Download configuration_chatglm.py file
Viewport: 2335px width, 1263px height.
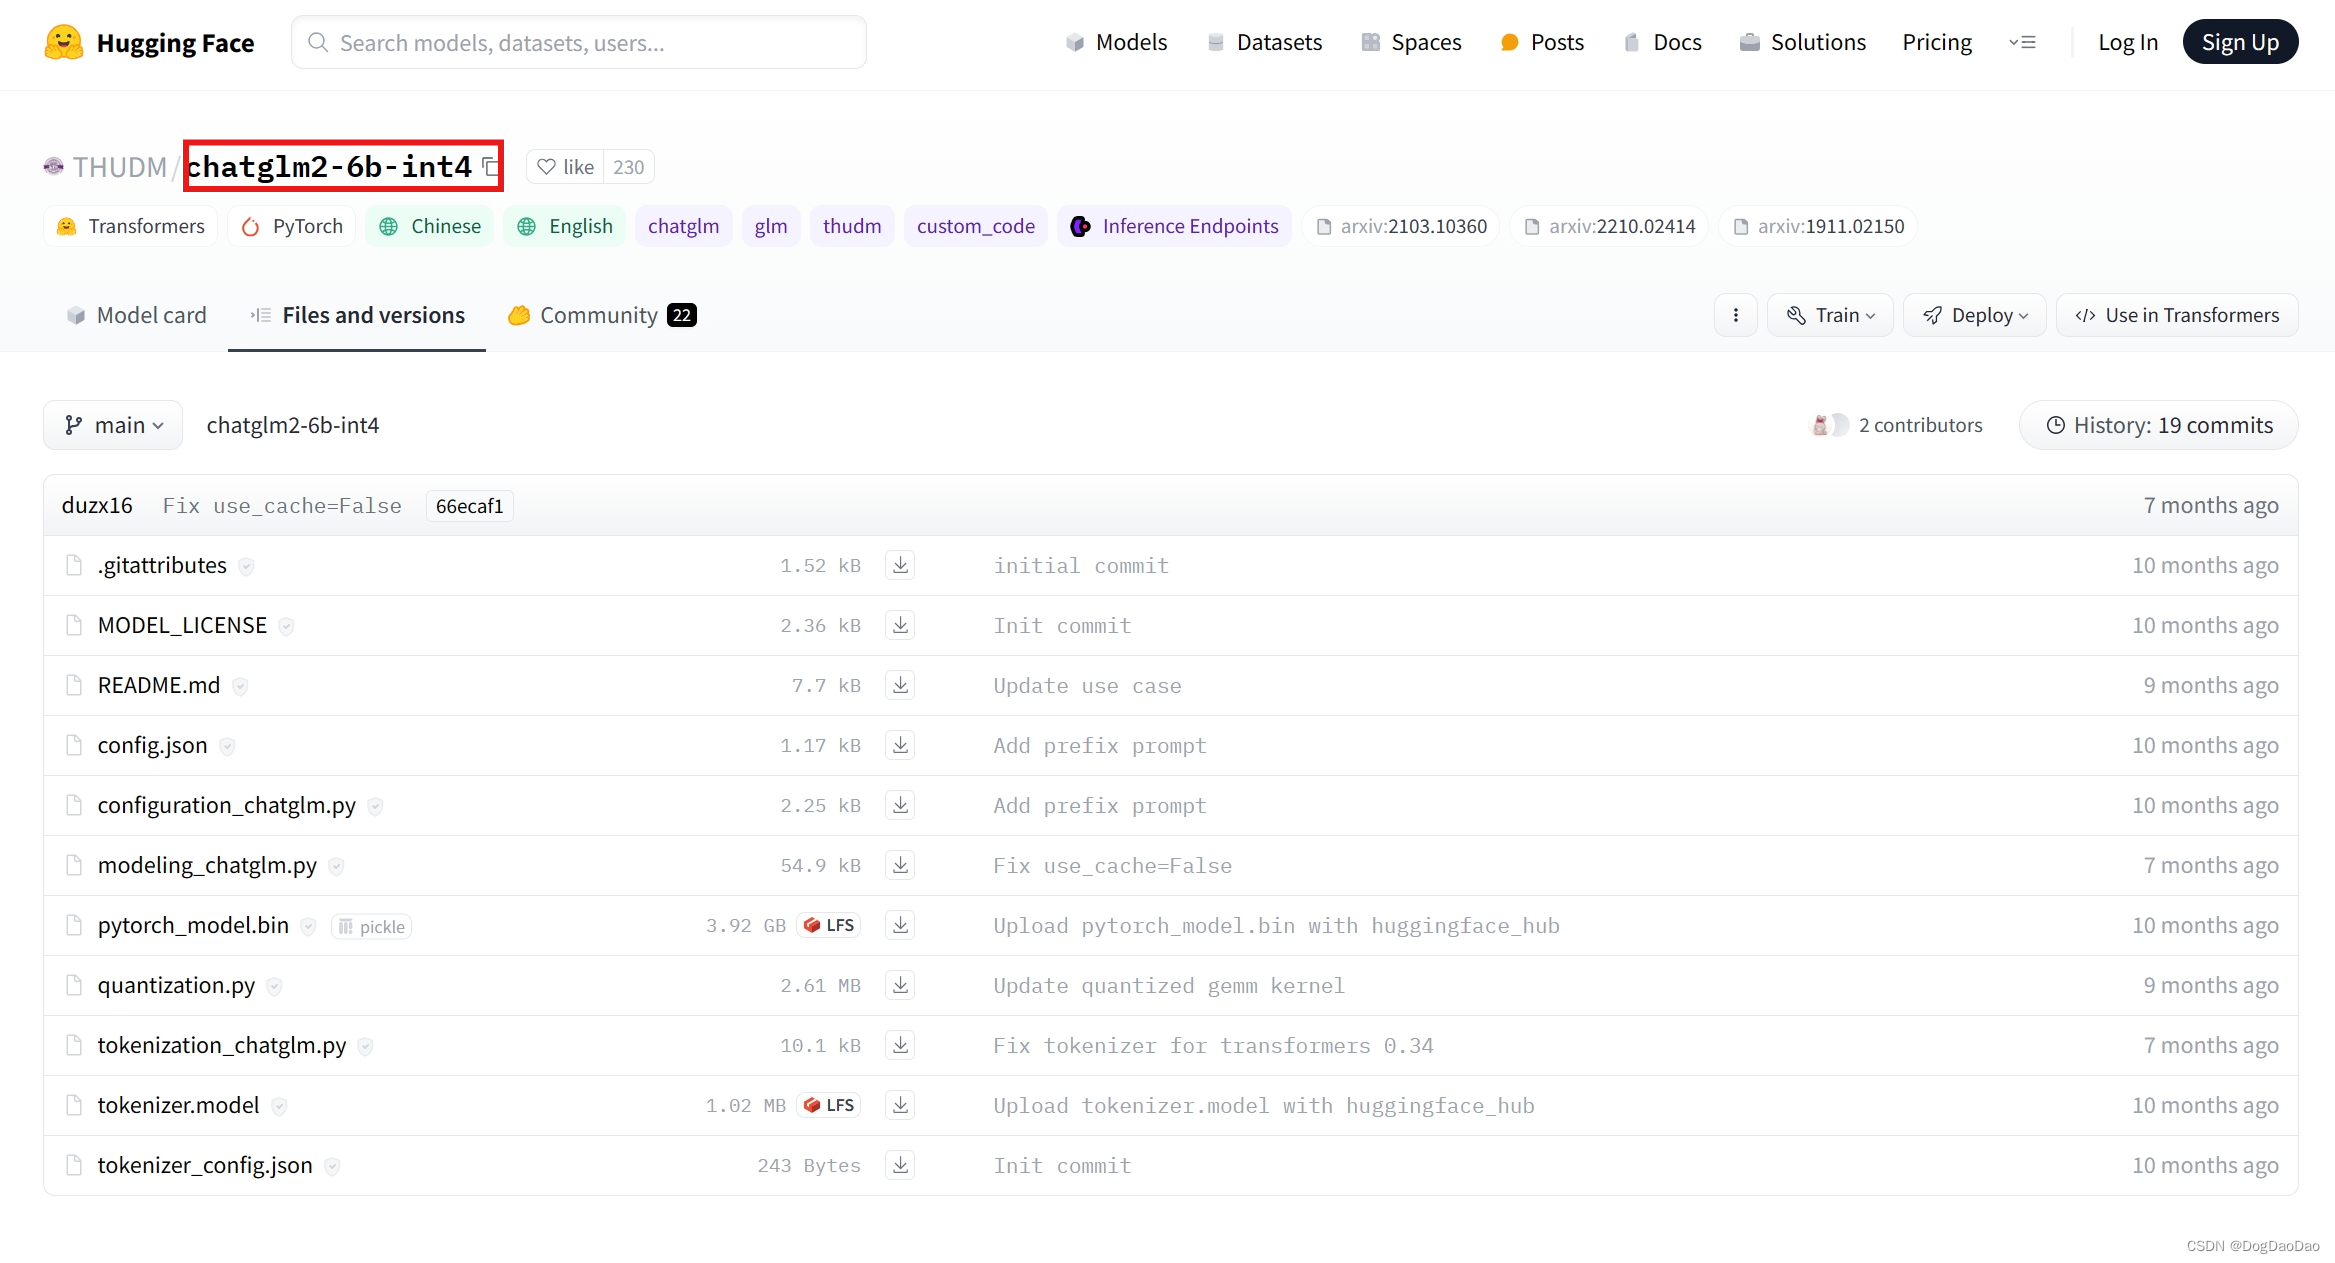click(x=900, y=805)
